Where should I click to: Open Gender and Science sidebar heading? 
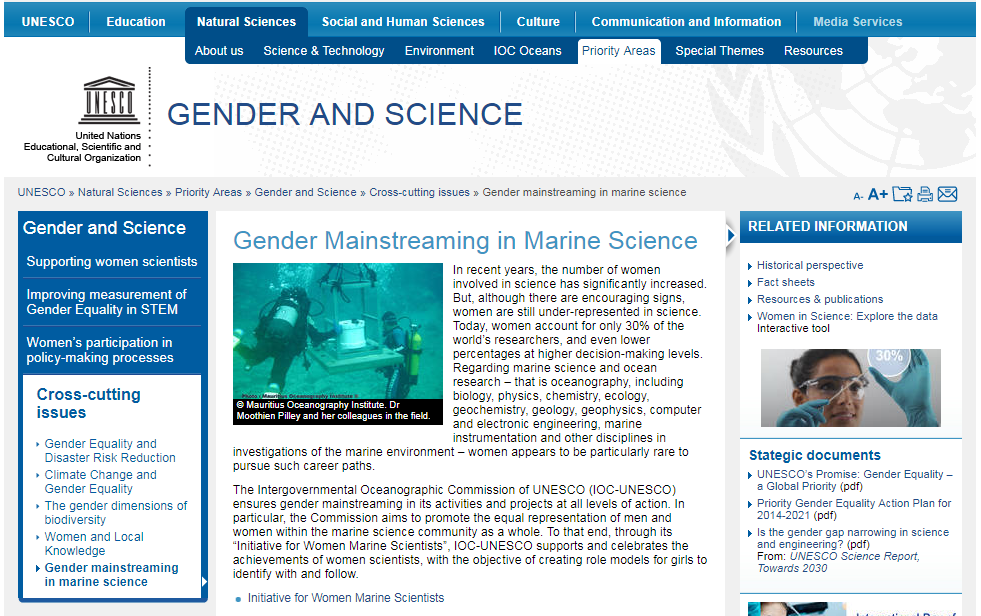tap(104, 228)
